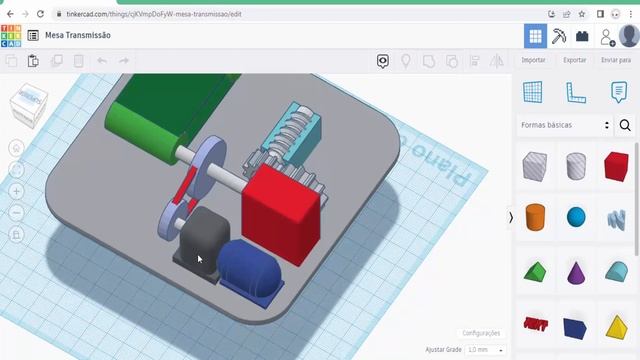Invite collaborators with the add person icon
The height and width of the screenshot is (360, 640).
point(607,37)
